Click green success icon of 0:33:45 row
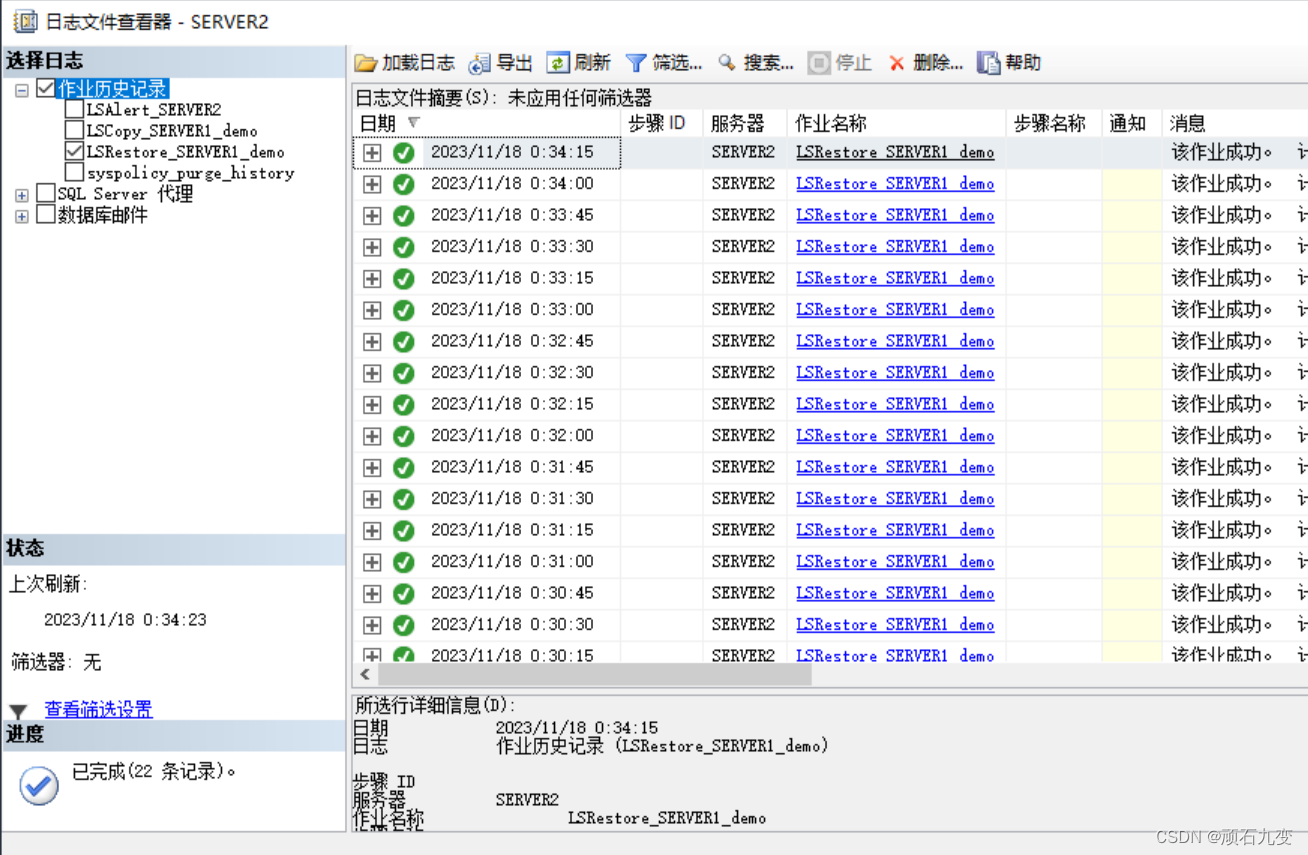This screenshot has width=1308, height=855. (404, 216)
